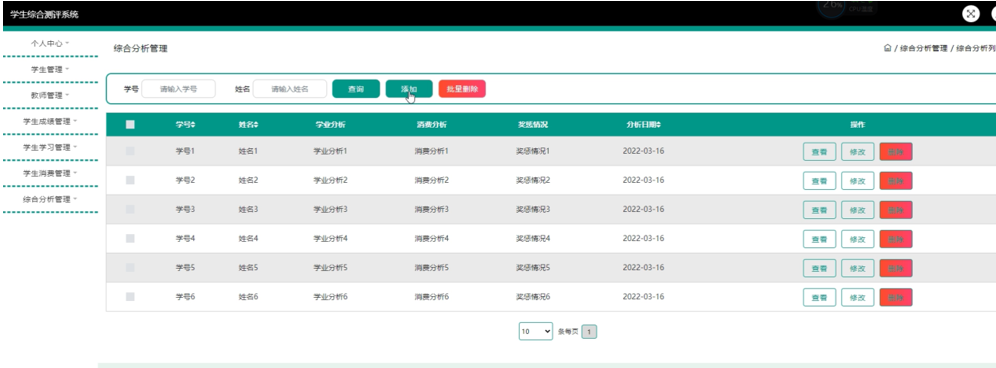Sort by 姓名 column arrows
Viewport: 996px width, 368px height.
pos(256,125)
